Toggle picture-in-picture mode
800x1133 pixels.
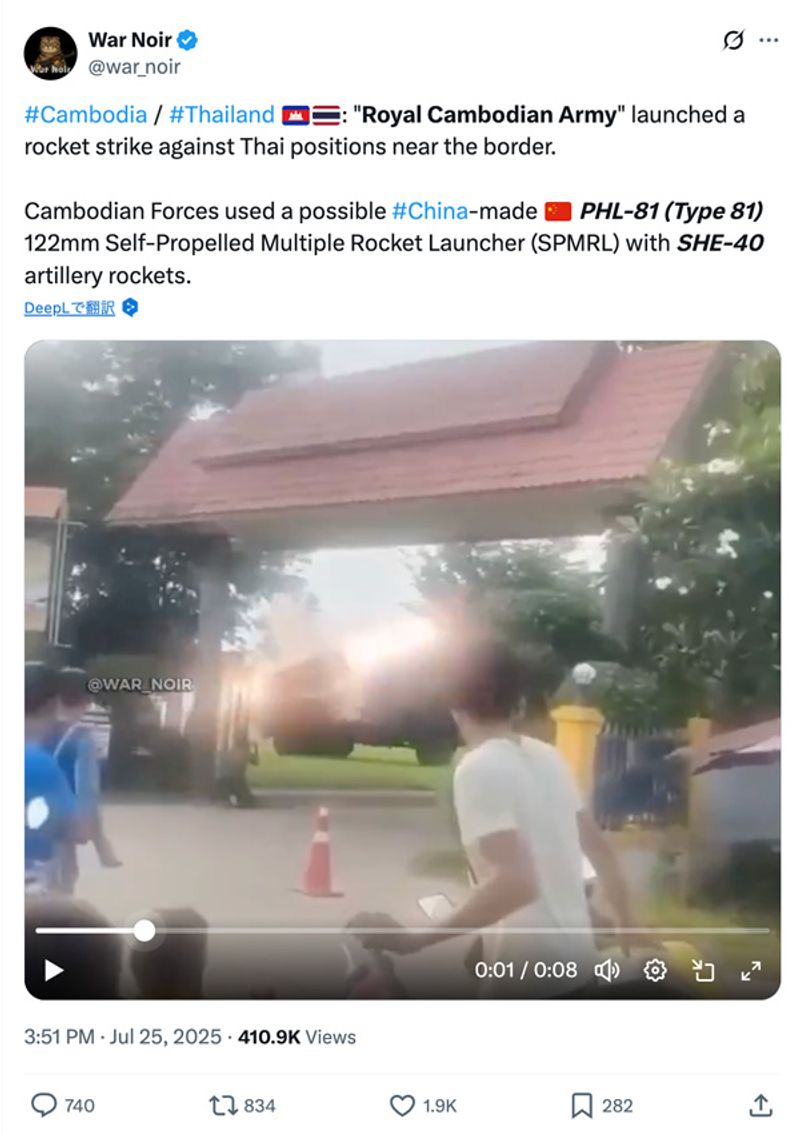pos(702,970)
